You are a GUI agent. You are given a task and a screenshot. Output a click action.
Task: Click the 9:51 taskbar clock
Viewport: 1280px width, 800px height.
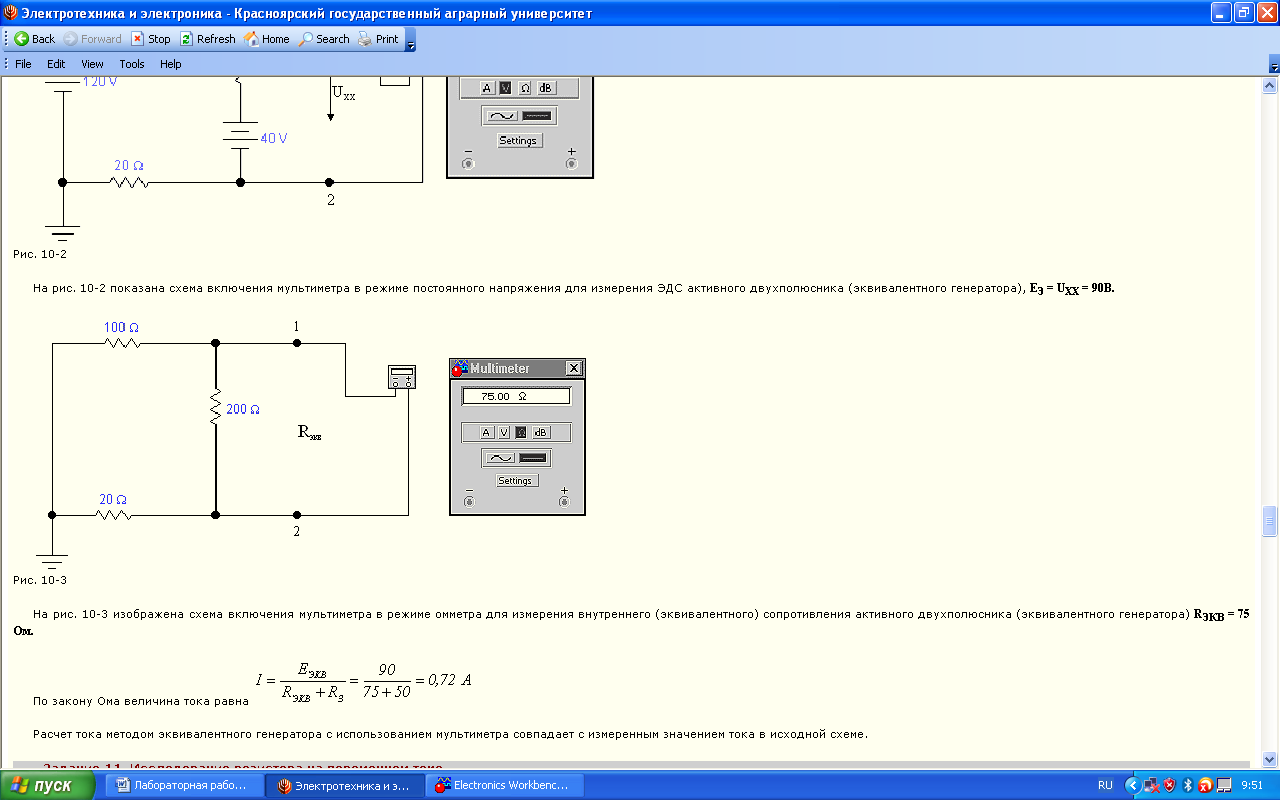(x=1252, y=785)
